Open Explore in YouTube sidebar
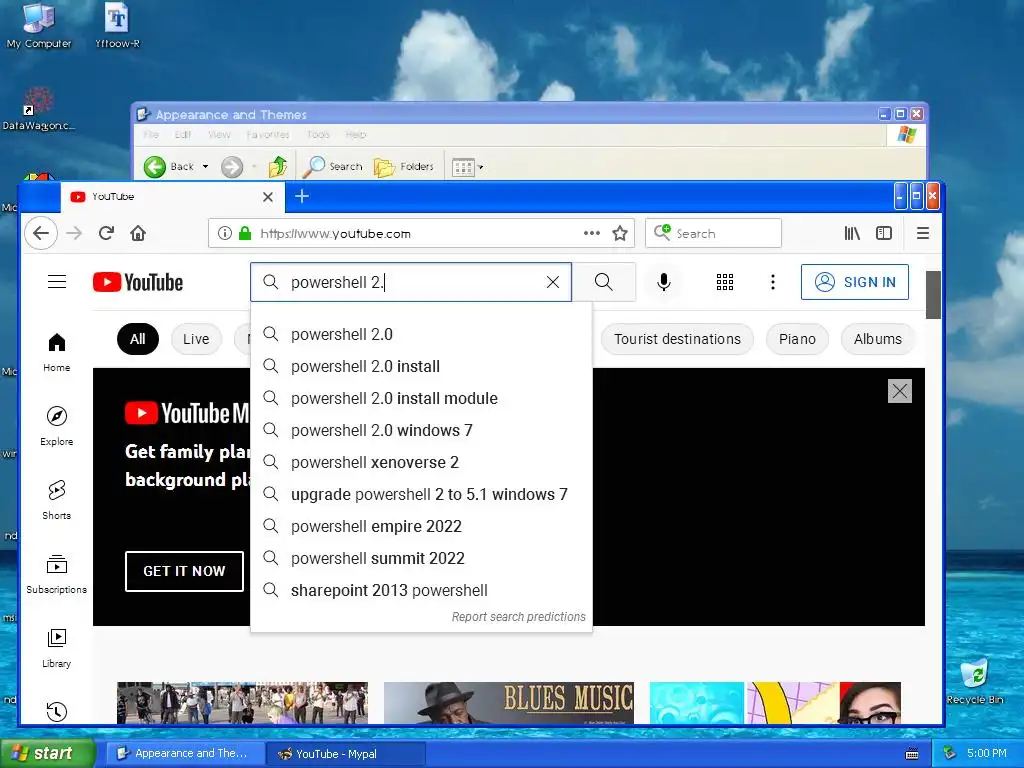1024x768 pixels. pos(57,426)
